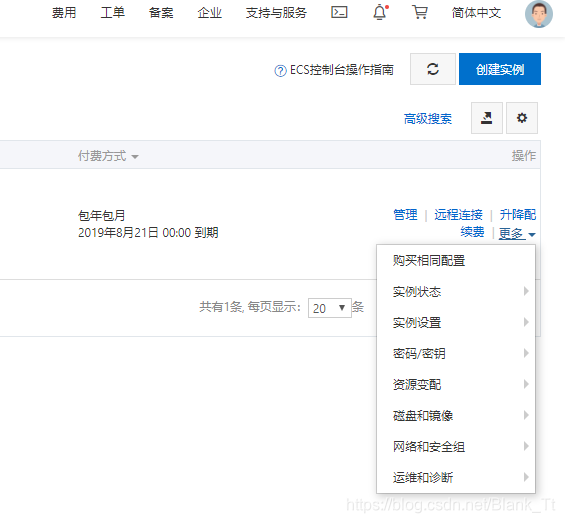Open the page size 20 dropdown
This screenshot has width=565, height=523.
point(330,308)
